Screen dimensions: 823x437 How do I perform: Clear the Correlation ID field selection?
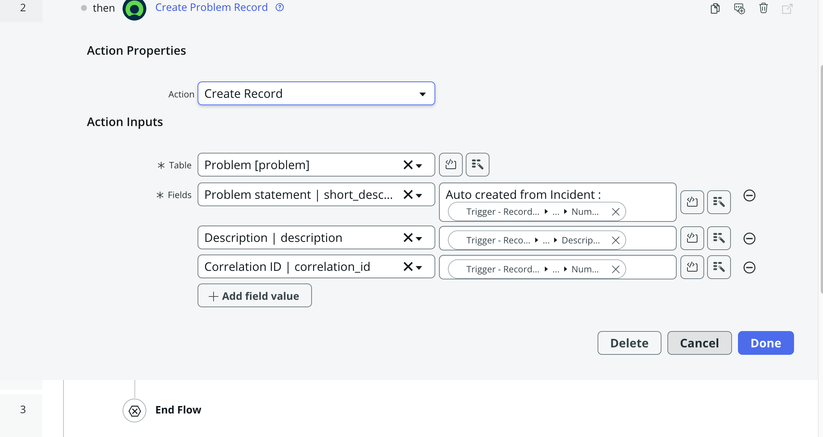tap(407, 267)
